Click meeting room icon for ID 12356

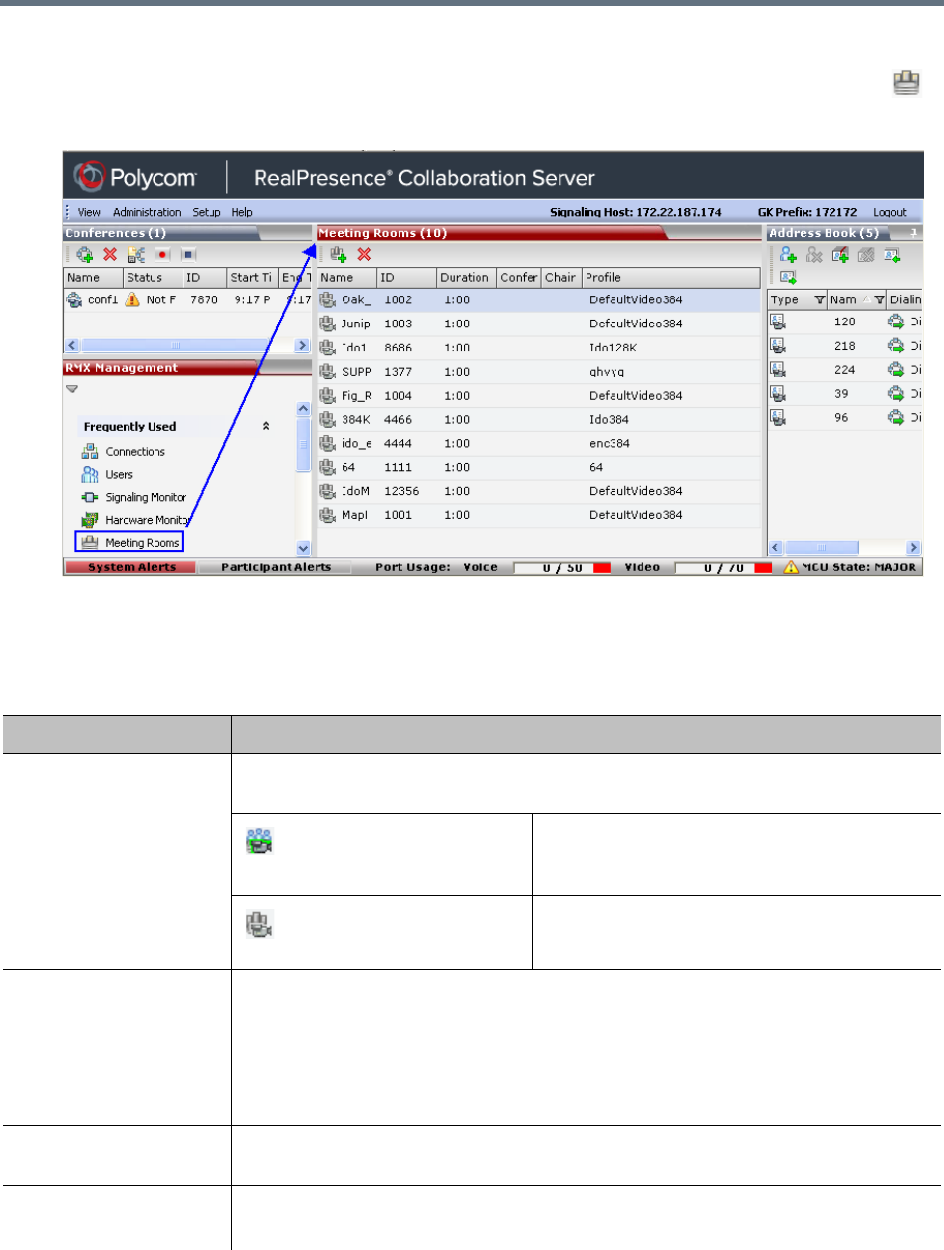328,491
